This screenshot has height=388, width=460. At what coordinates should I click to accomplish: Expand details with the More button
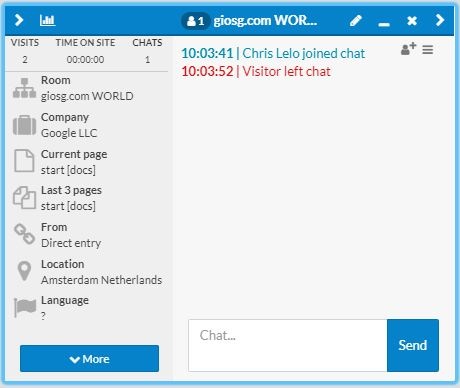pos(89,359)
